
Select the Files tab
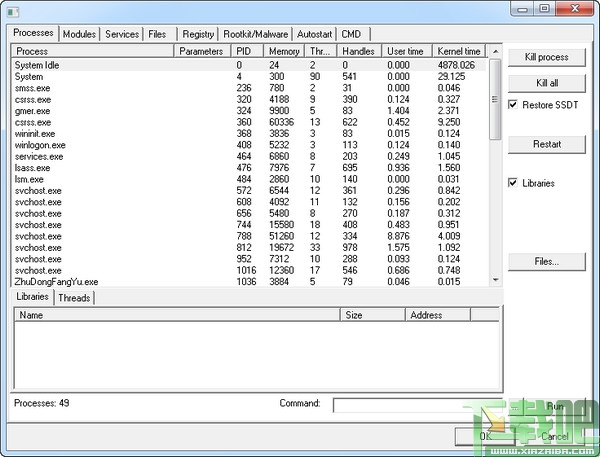(x=157, y=34)
